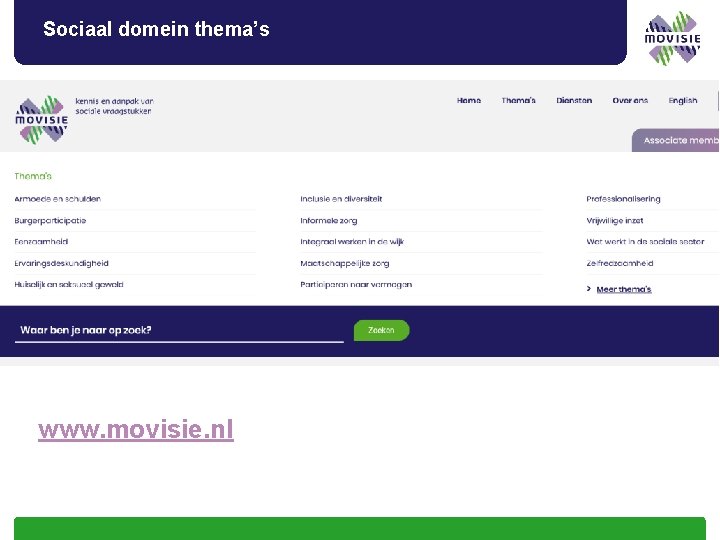Click the slide title 'Sociaal domein thema's'
720x540 pixels.
156,29
